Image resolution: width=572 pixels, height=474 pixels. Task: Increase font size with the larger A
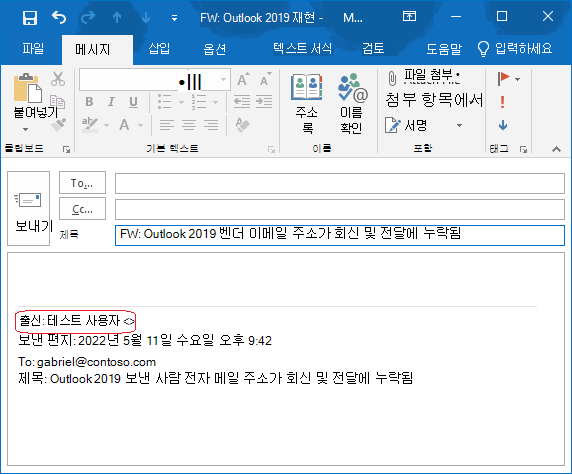pyautogui.click(x=243, y=80)
